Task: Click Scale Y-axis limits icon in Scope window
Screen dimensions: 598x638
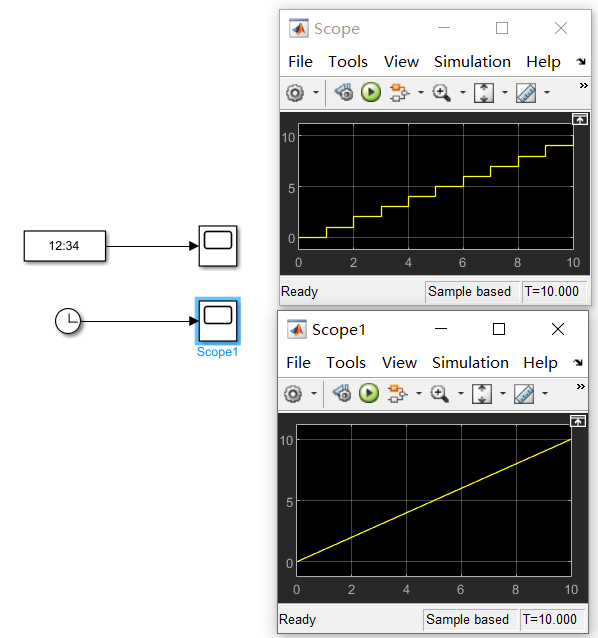Action: coord(484,93)
